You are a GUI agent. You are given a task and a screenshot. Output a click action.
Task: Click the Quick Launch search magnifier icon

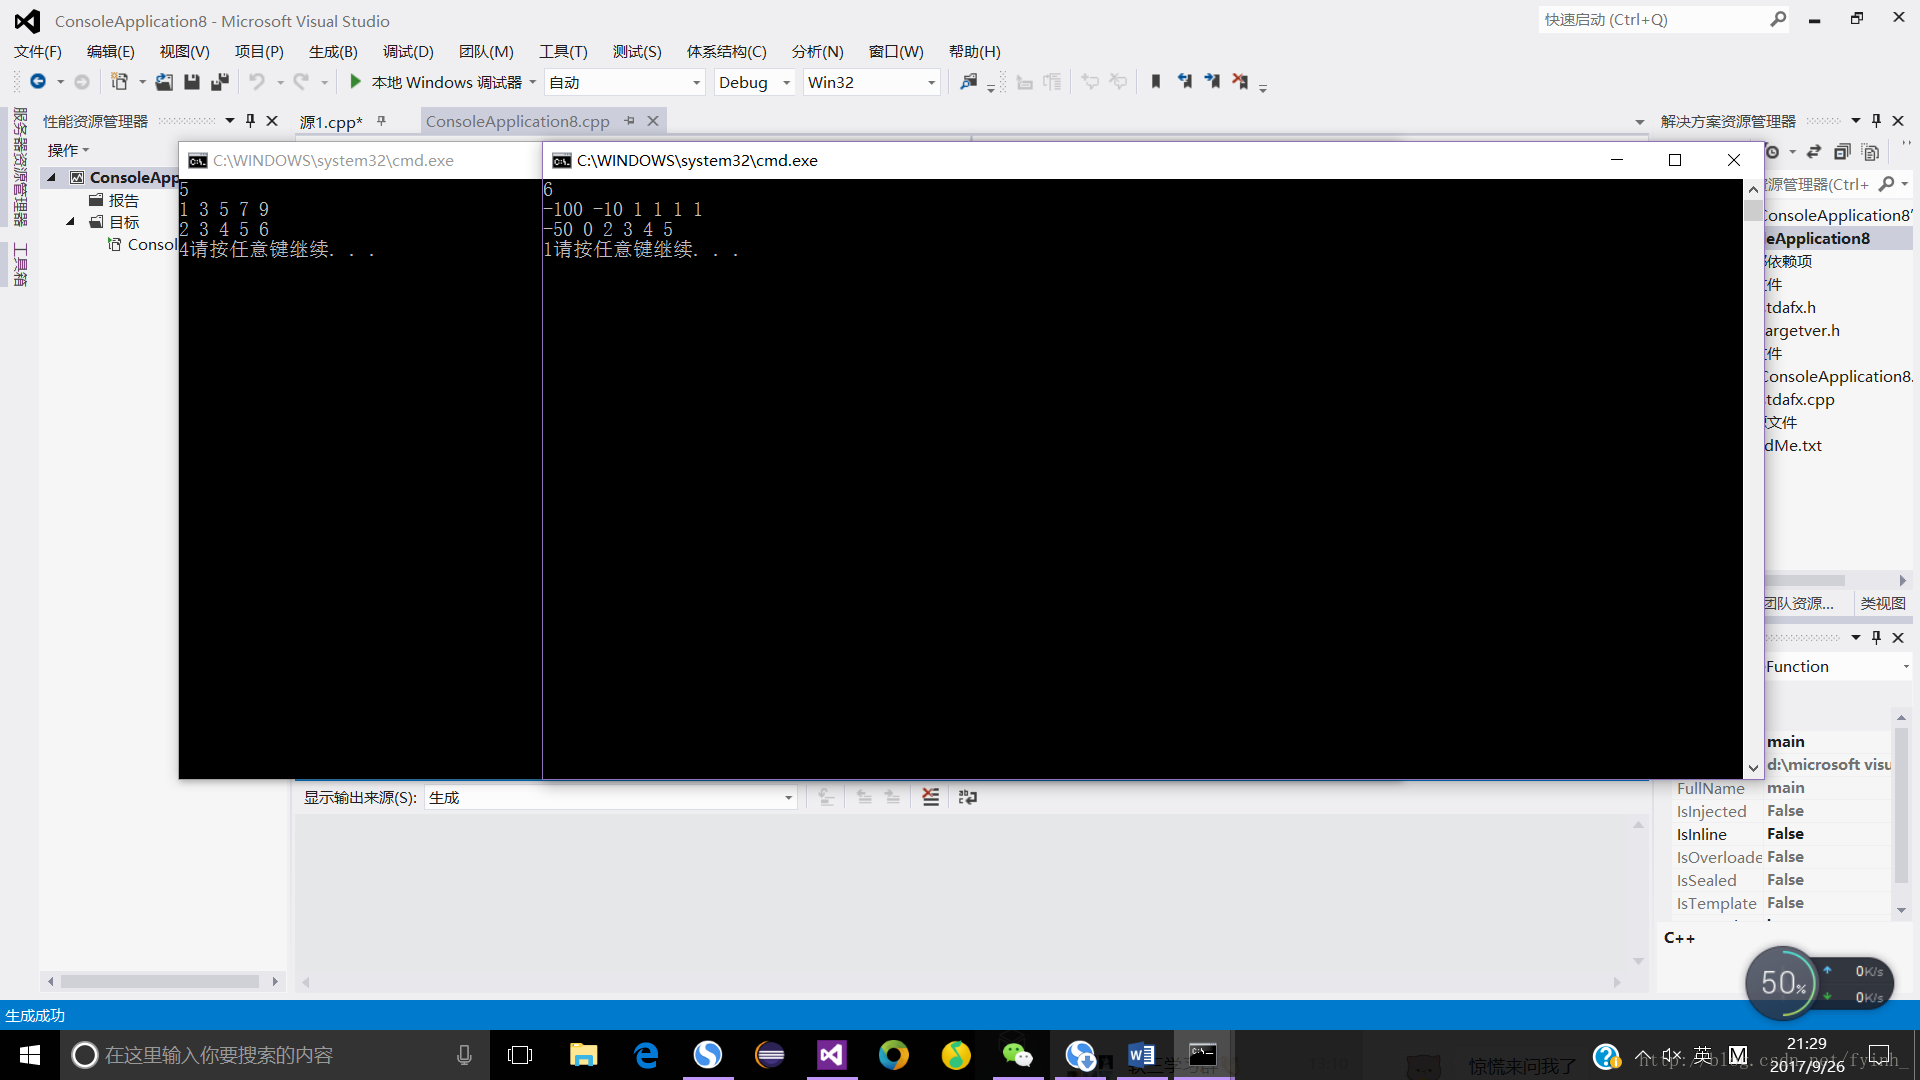coord(1778,19)
